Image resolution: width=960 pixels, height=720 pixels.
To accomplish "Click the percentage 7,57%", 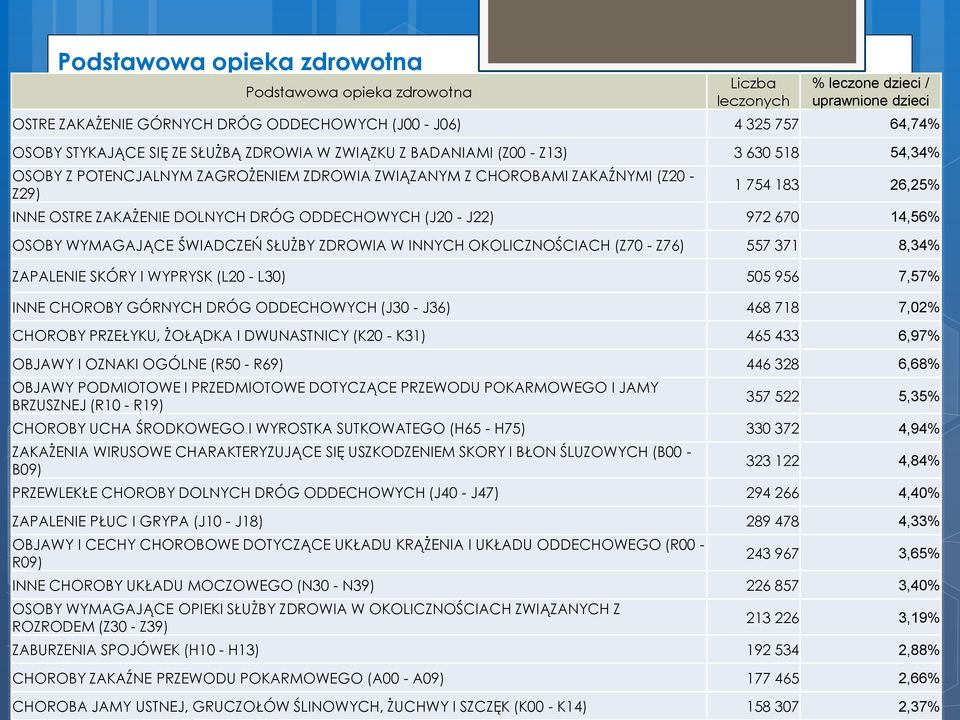I will coord(918,277).
